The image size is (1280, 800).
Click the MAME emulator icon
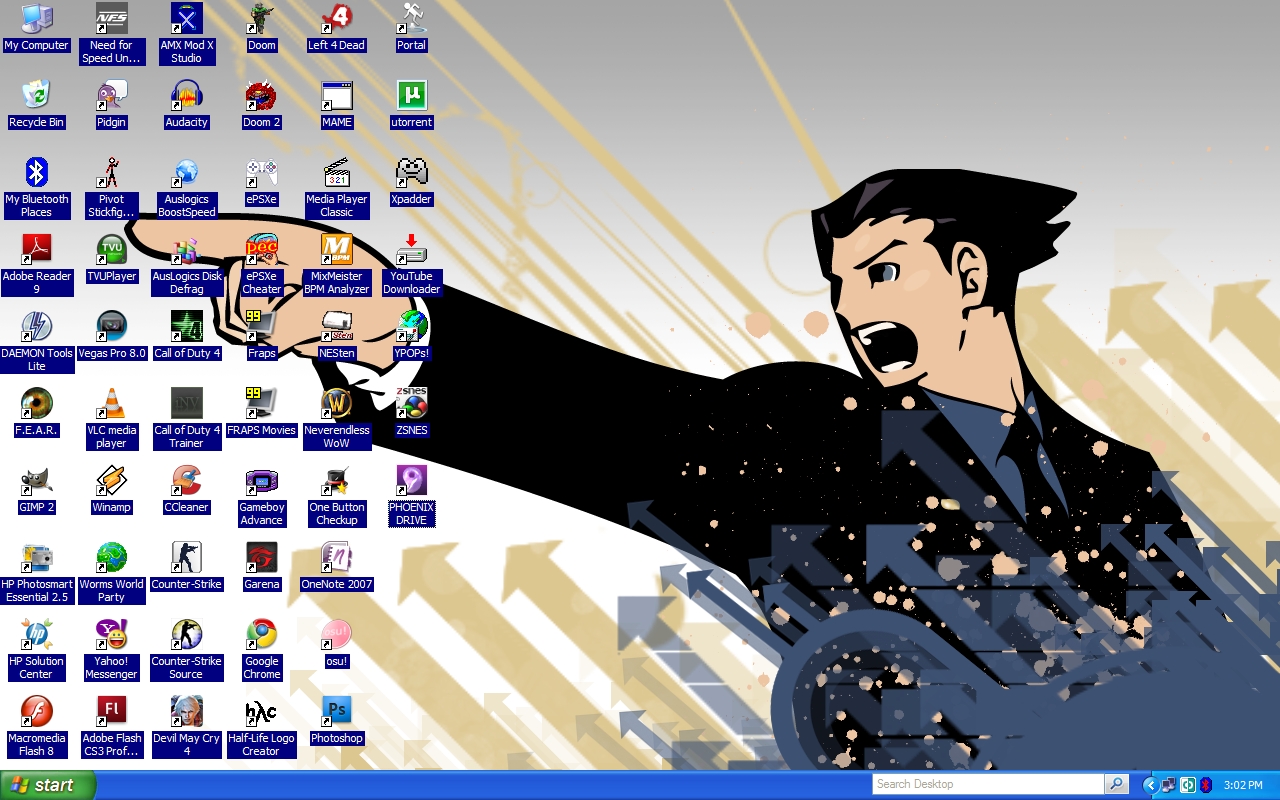[x=337, y=95]
